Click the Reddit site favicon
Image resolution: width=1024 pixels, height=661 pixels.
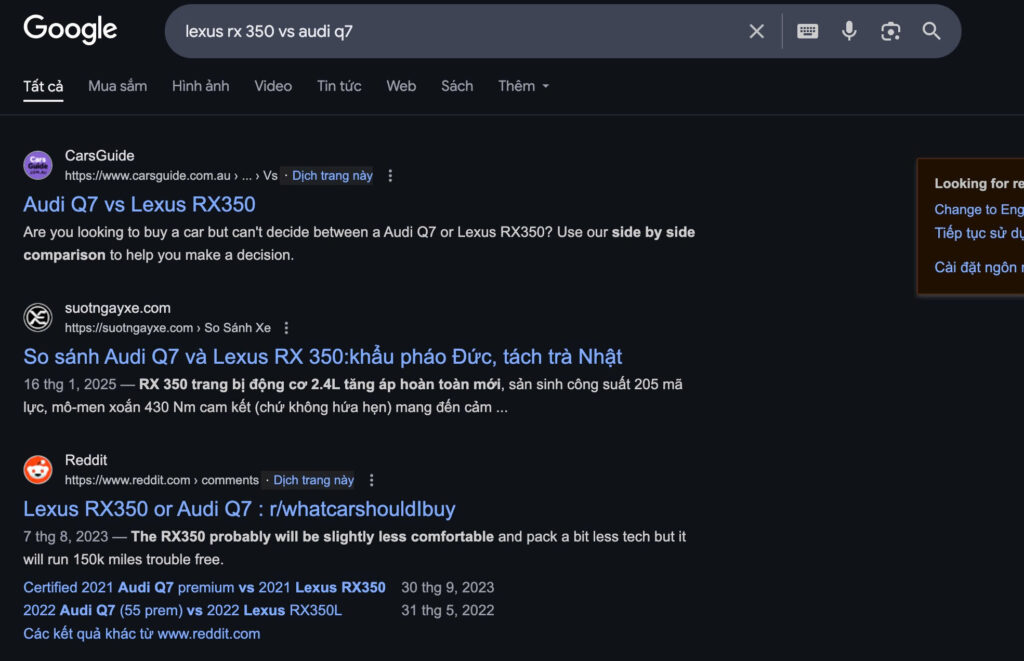38,470
